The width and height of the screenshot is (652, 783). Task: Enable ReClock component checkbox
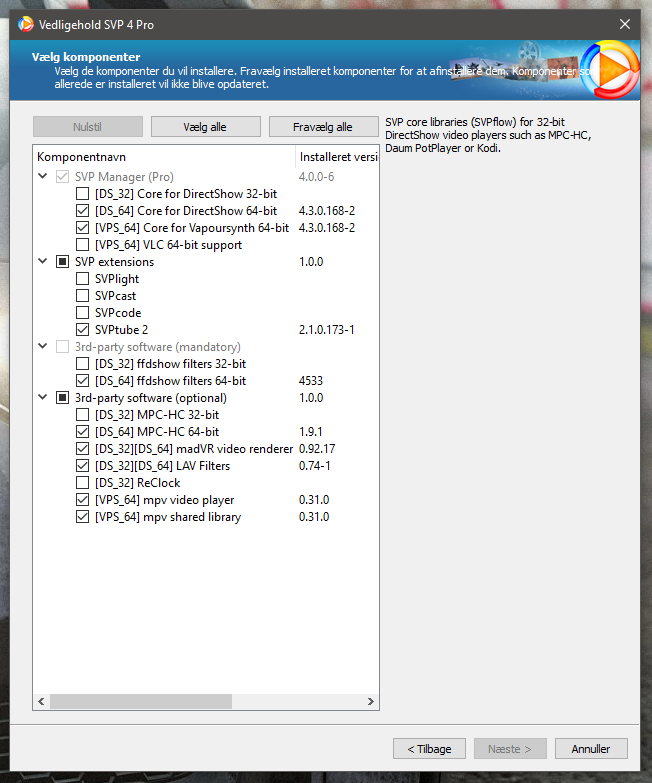click(83, 483)
